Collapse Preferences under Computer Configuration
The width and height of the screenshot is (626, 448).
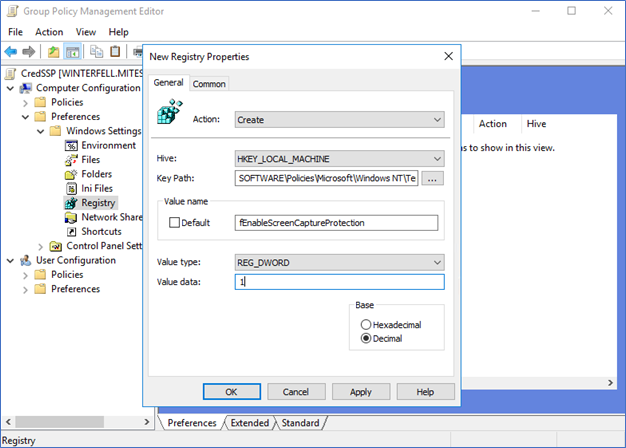click(x=25, y=117)
